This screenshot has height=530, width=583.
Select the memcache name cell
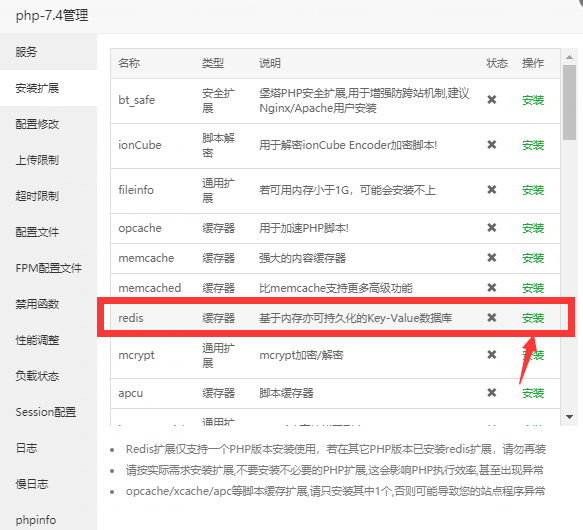(x=146, y=258)
